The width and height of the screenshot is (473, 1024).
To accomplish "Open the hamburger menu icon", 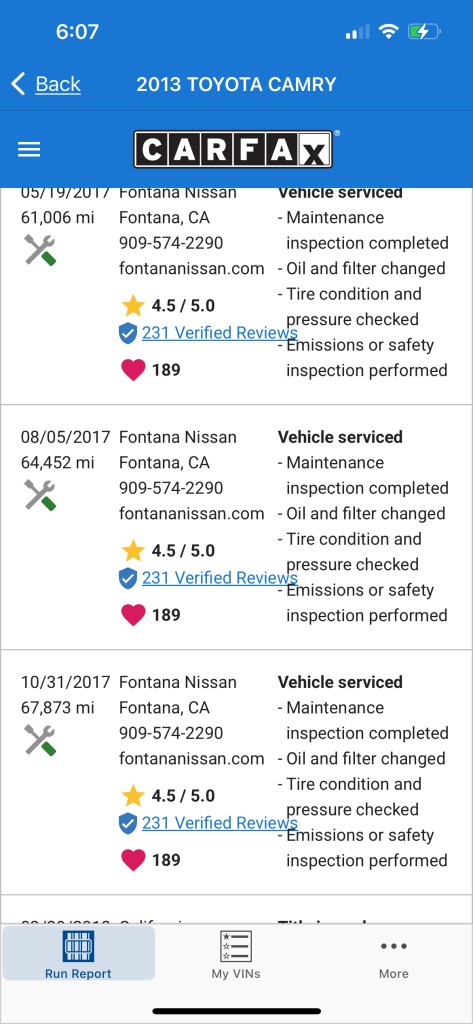I will (29, 150).
